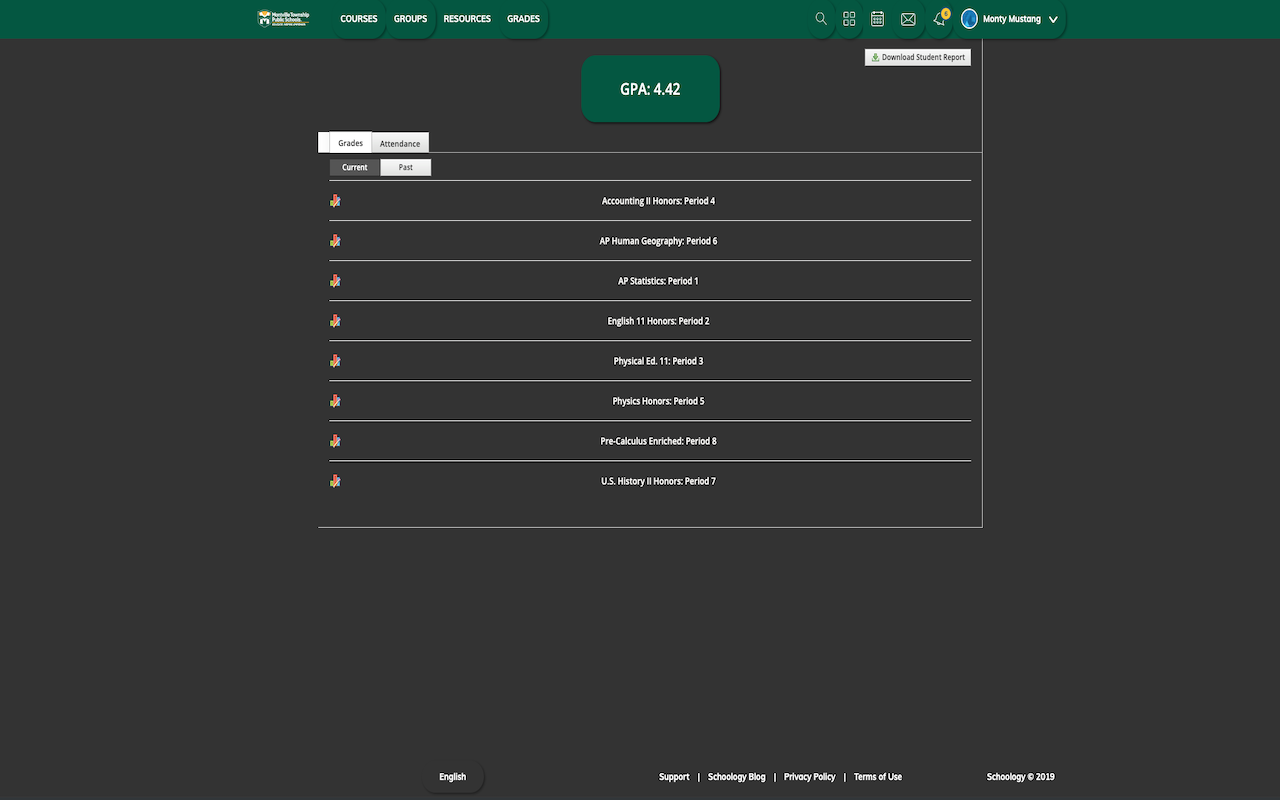
Task: Select the Current grades toggle
Action: point(355,167)
